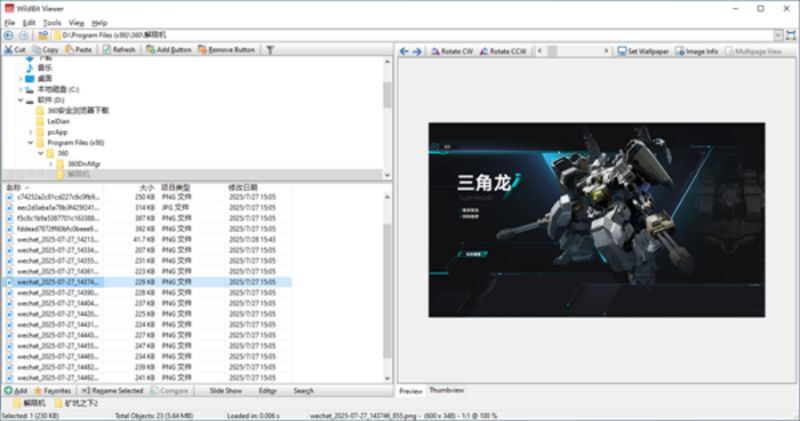Select the 241 KB wechat PNG file
The image size is (800, 421).
148,378
